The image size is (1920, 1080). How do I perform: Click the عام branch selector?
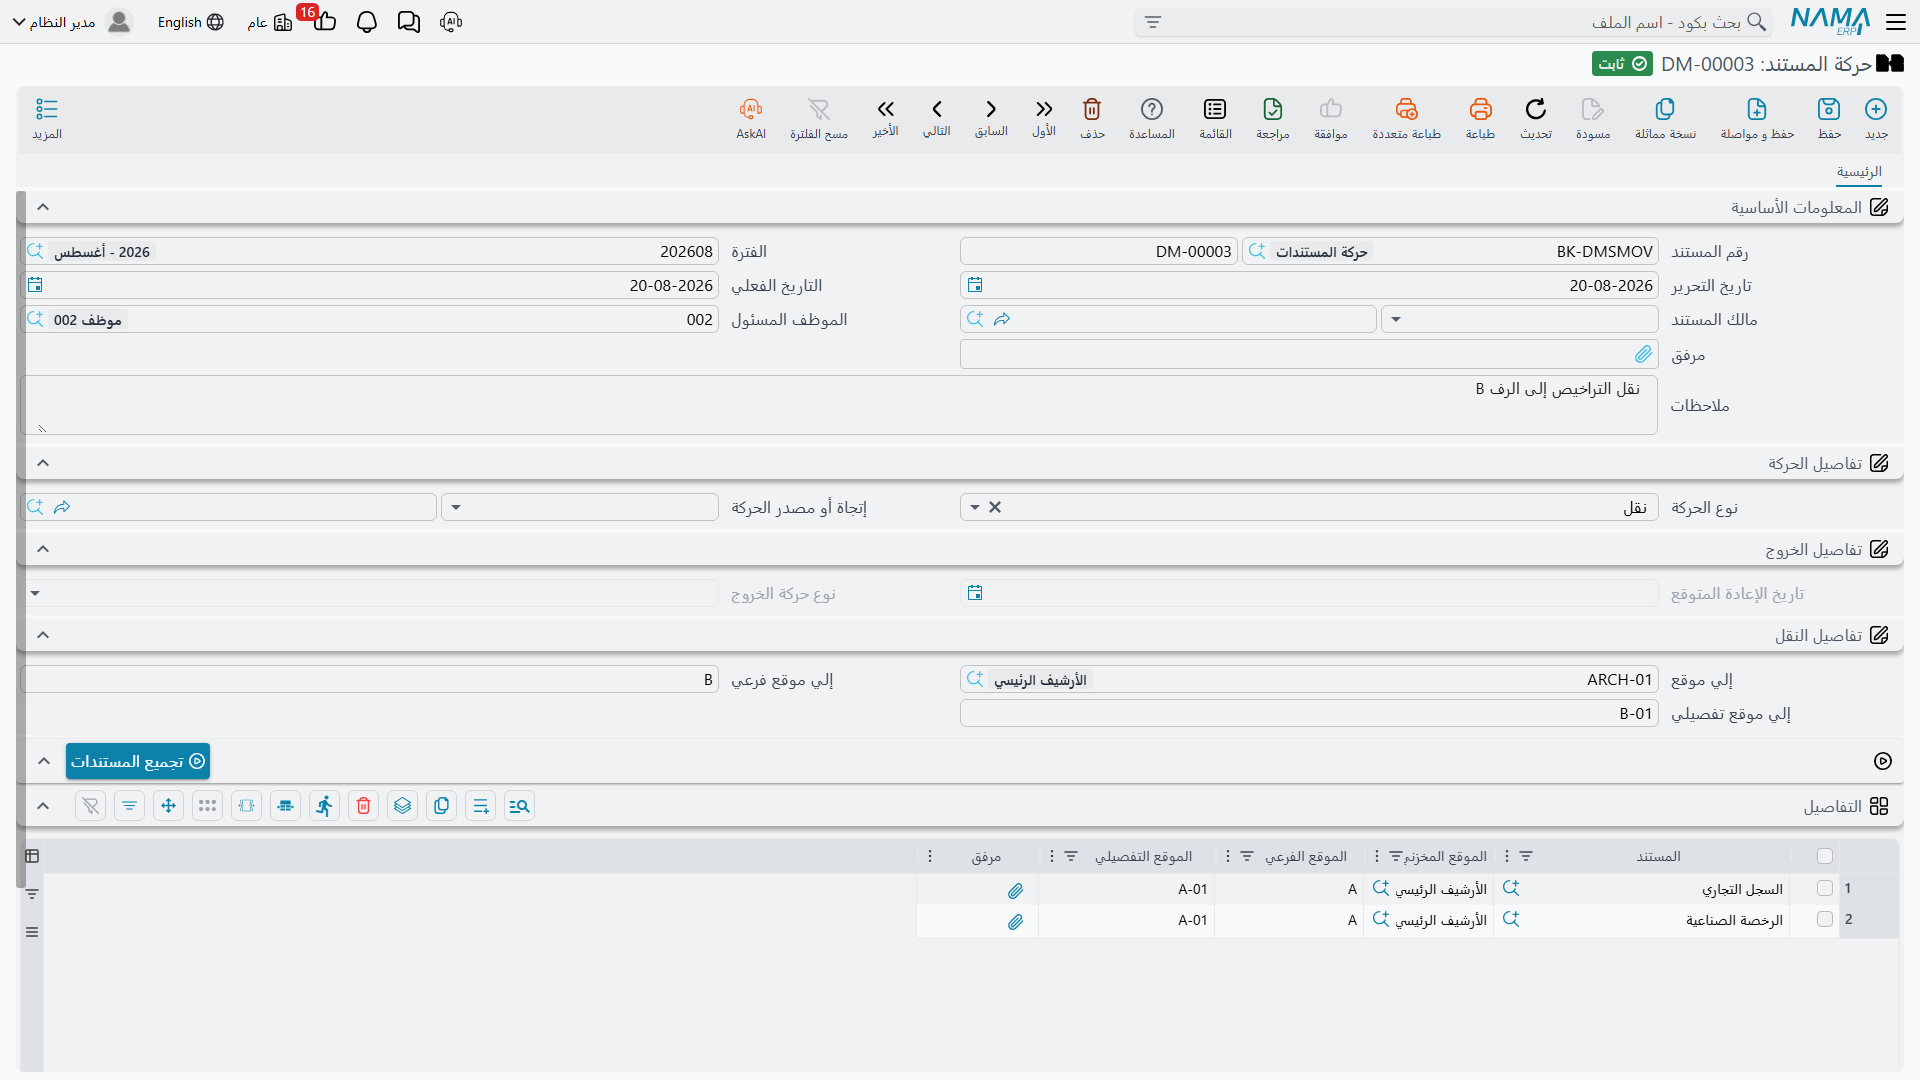(x=269, y=22)
